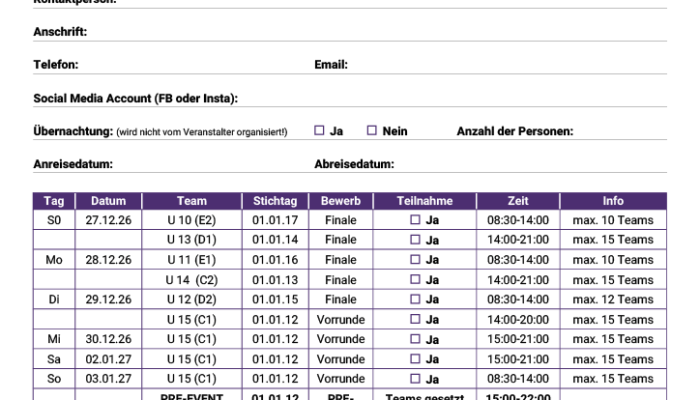This screenshot has width=700, height=400.
Task: Tick Ja for U 10 (E2) participation
Action: 415,220
